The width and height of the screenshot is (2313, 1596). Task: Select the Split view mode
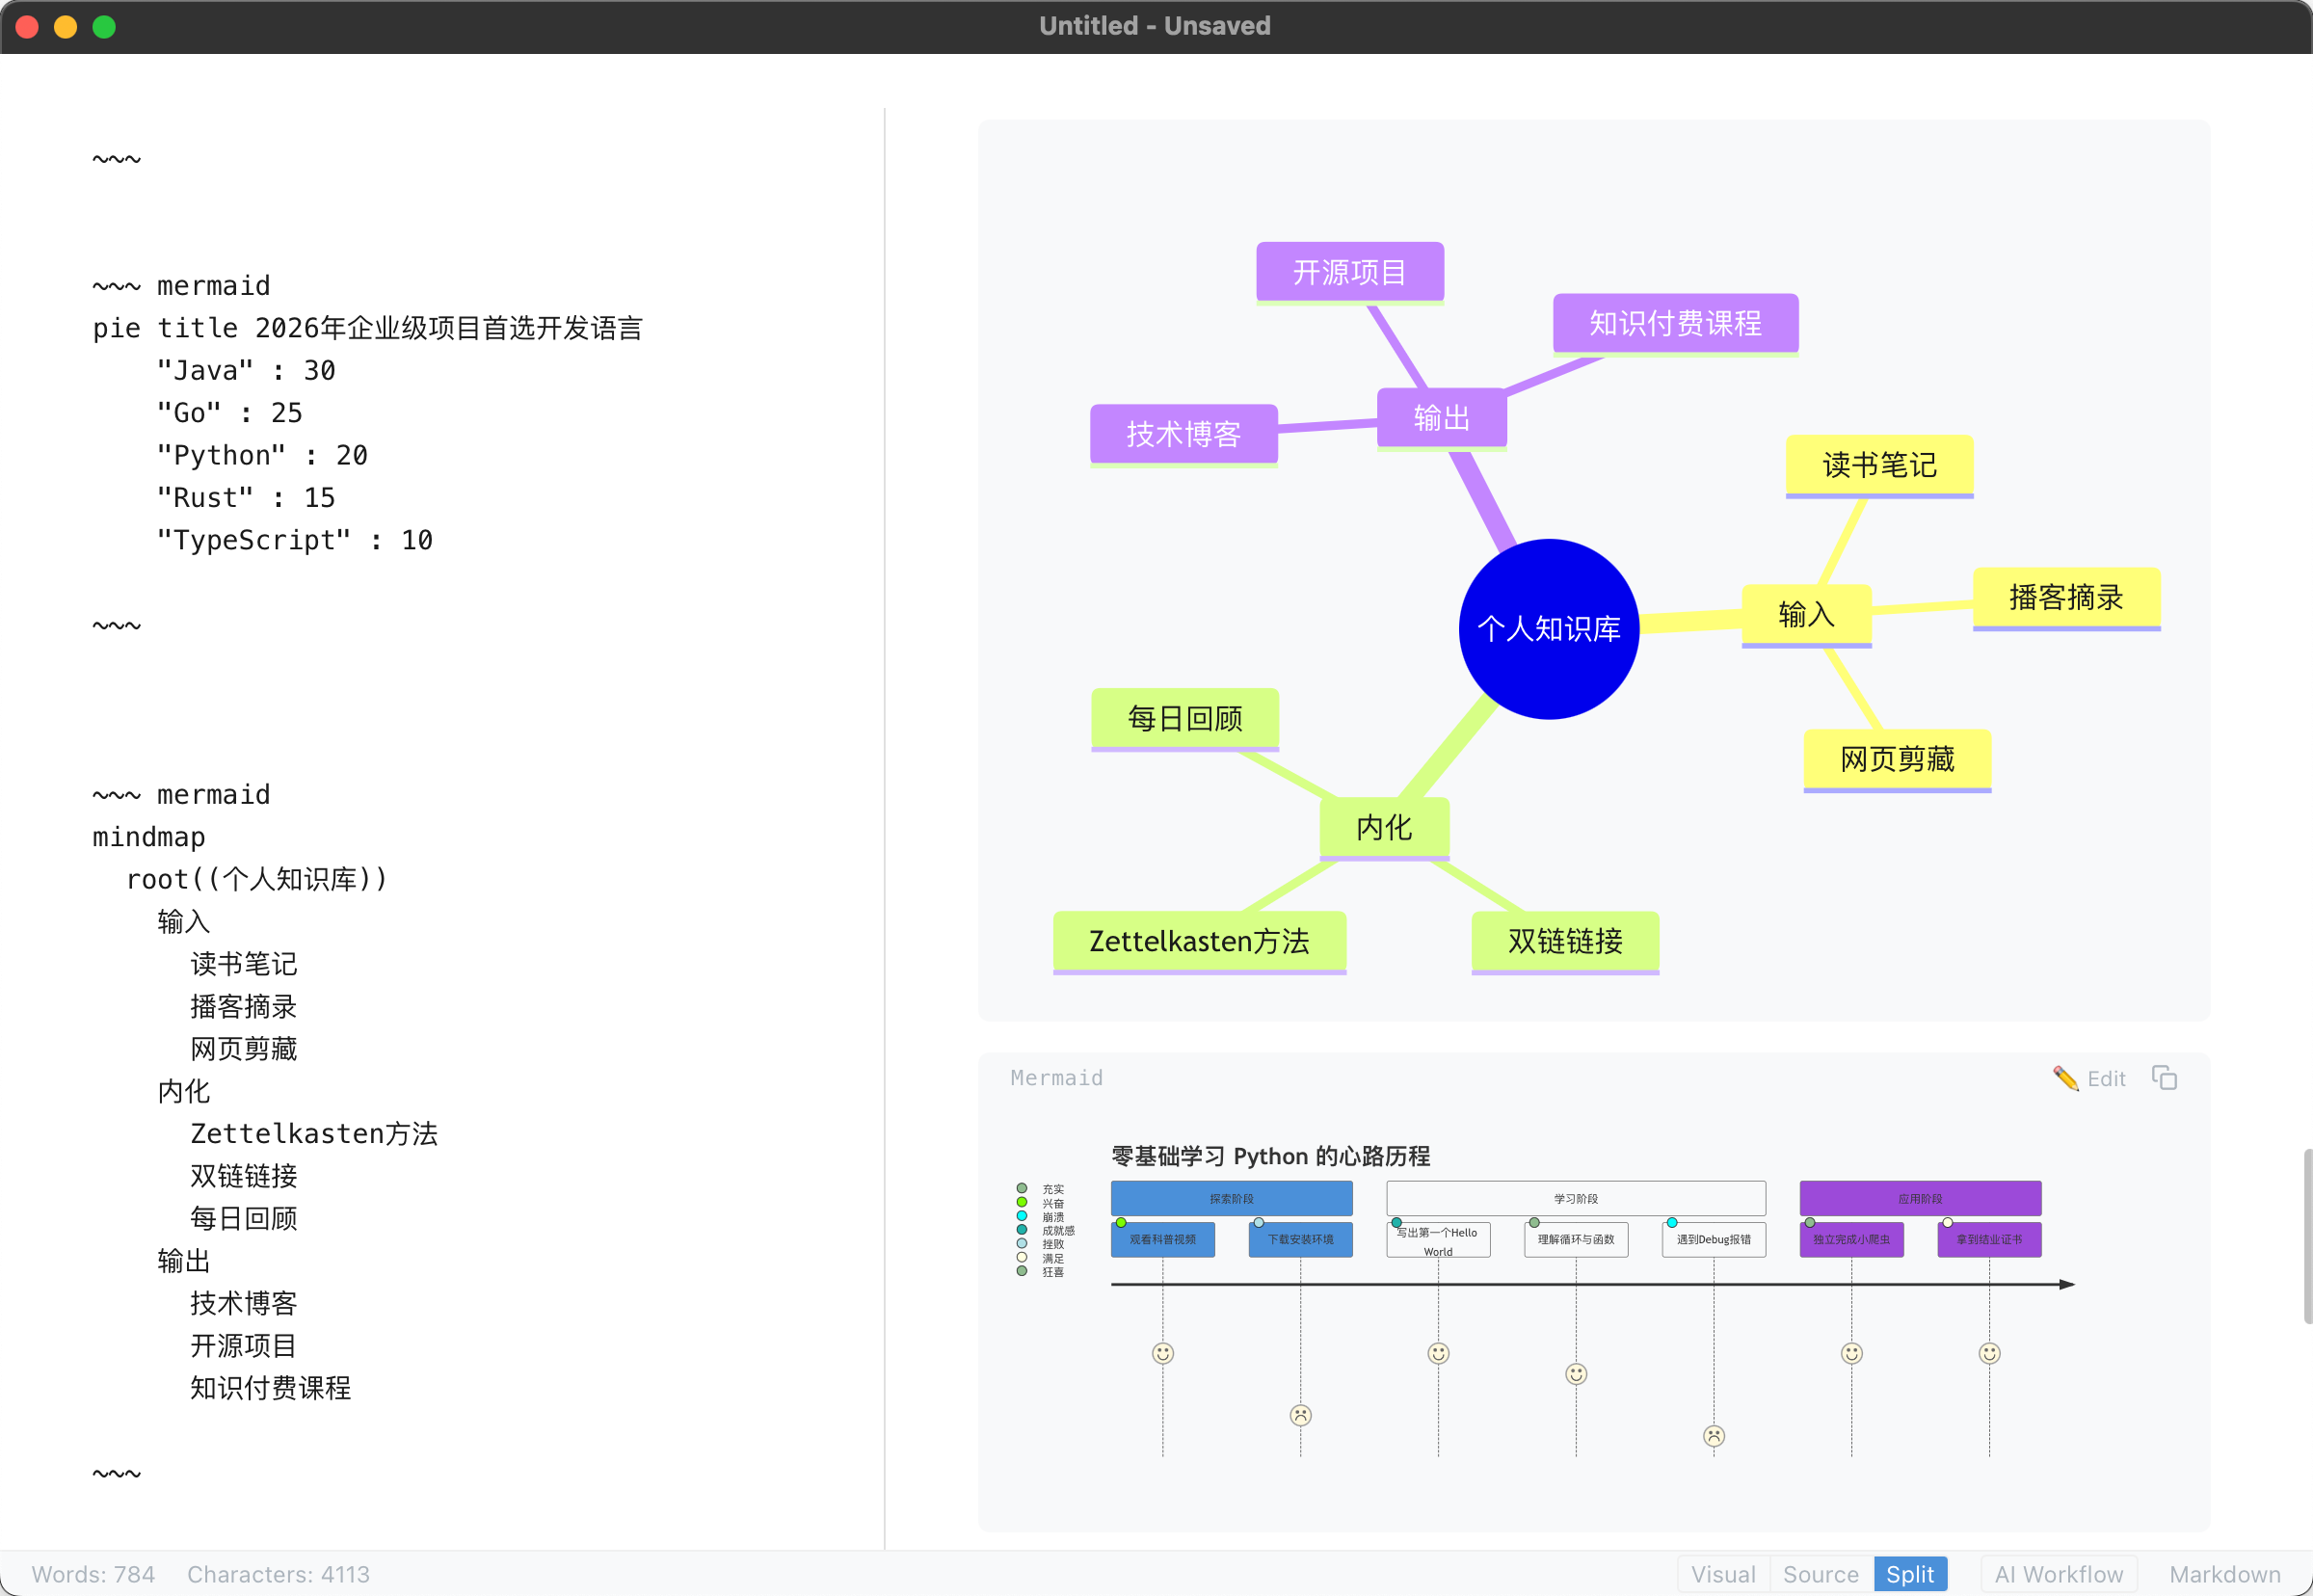point(1909,1574)
